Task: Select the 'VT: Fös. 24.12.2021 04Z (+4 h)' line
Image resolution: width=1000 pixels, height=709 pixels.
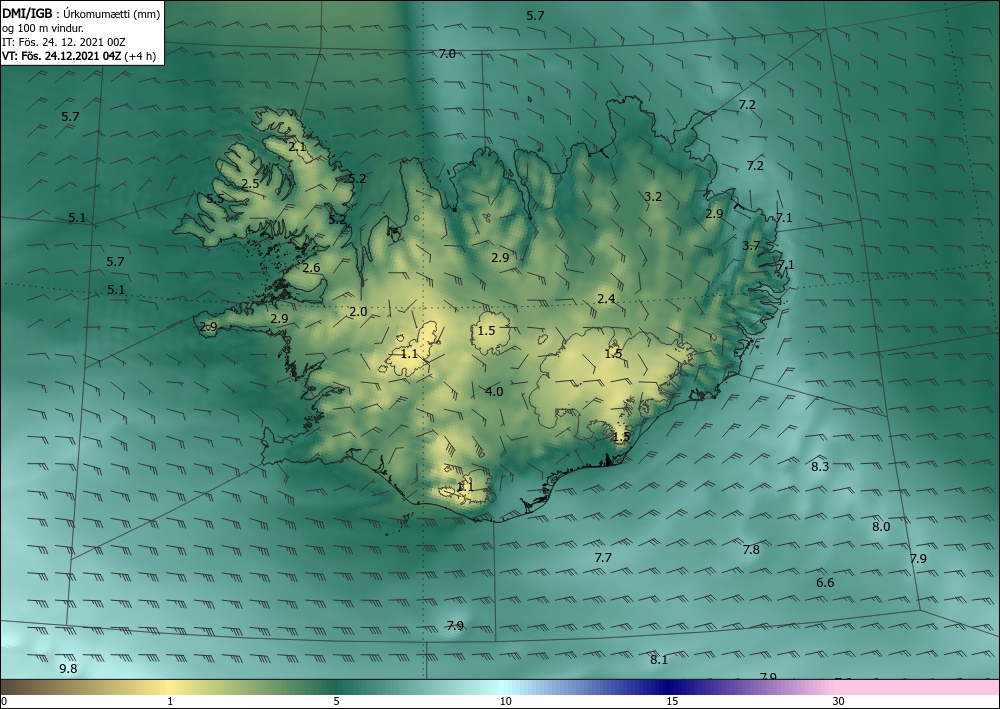Action: (78, 56)
